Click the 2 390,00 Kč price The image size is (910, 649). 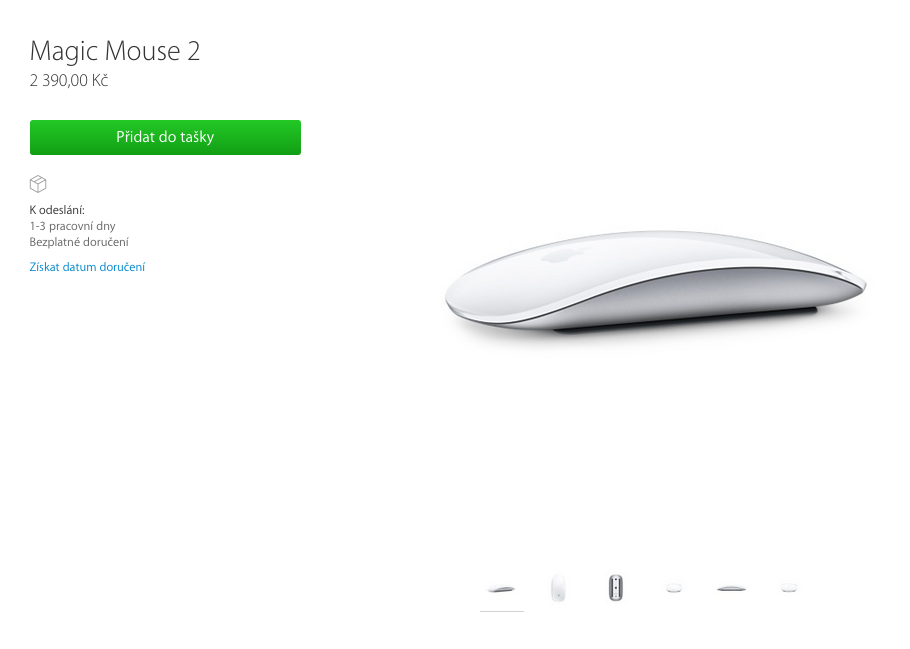pos(69,81)
